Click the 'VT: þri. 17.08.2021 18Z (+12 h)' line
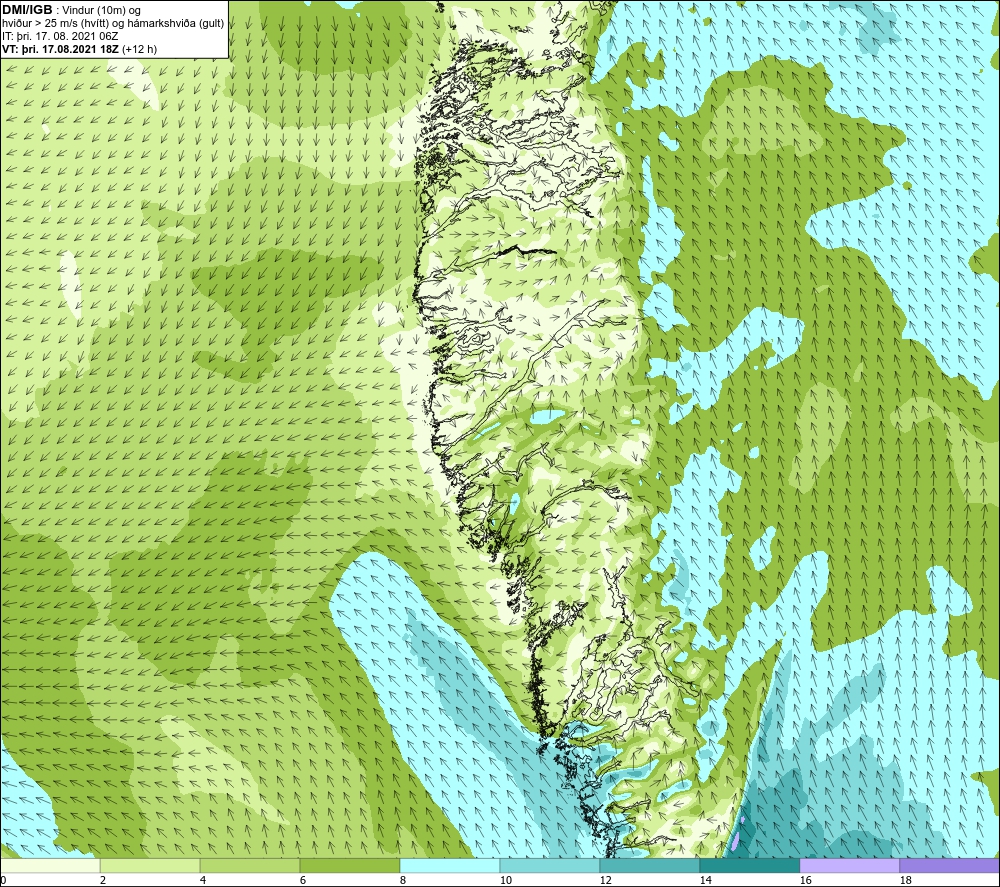Image resolution: width=1000 pixels, height=887 pixels. (x=79, y=48)
